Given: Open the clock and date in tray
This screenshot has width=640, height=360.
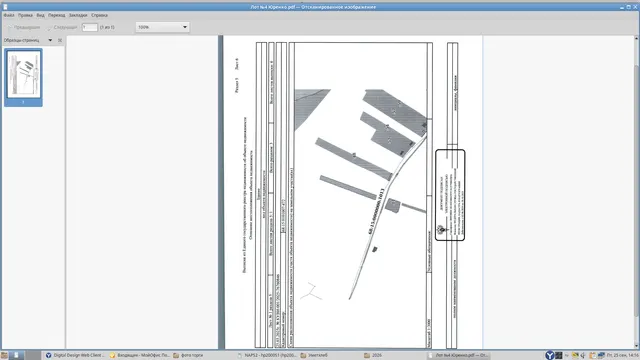Looking at the screenshot, I should [x=623, y=356].
